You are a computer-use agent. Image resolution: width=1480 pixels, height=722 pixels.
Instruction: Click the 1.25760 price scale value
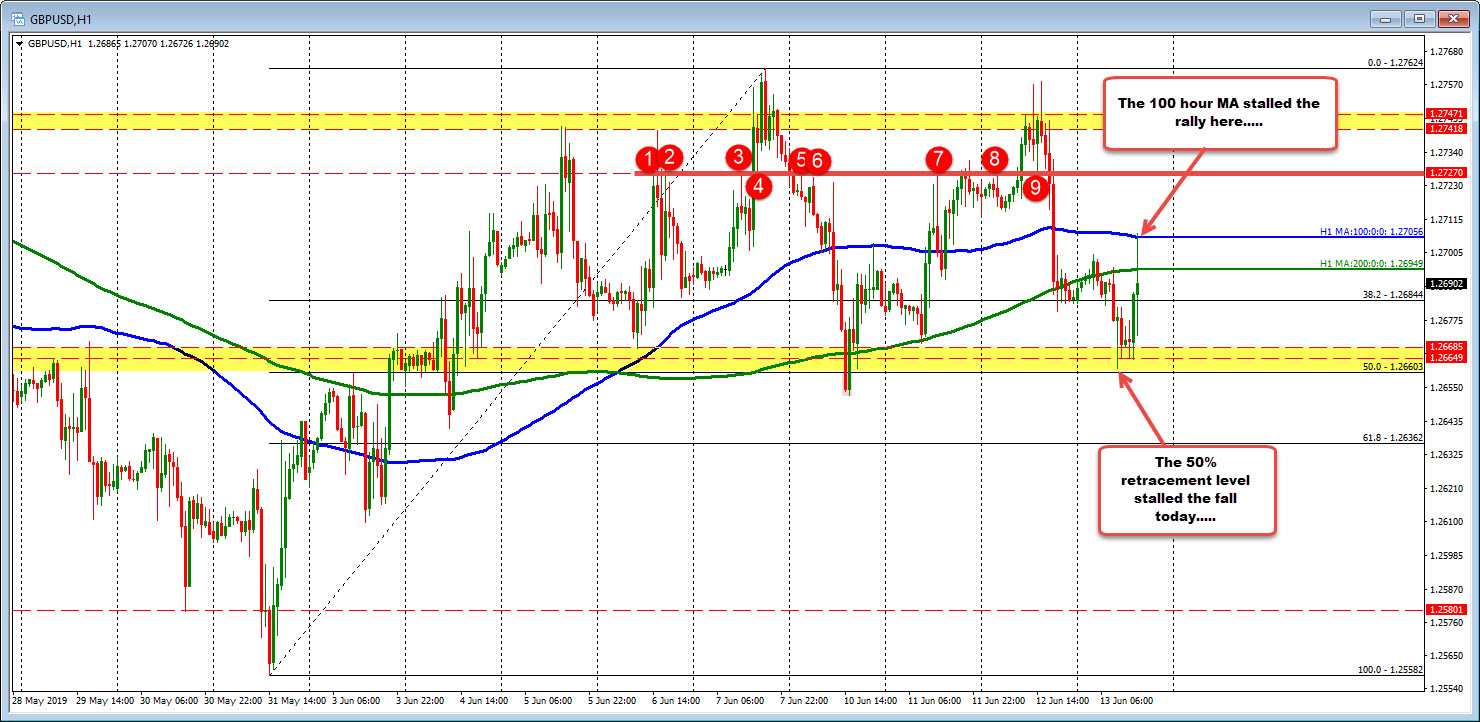[x=1446, y=622]
